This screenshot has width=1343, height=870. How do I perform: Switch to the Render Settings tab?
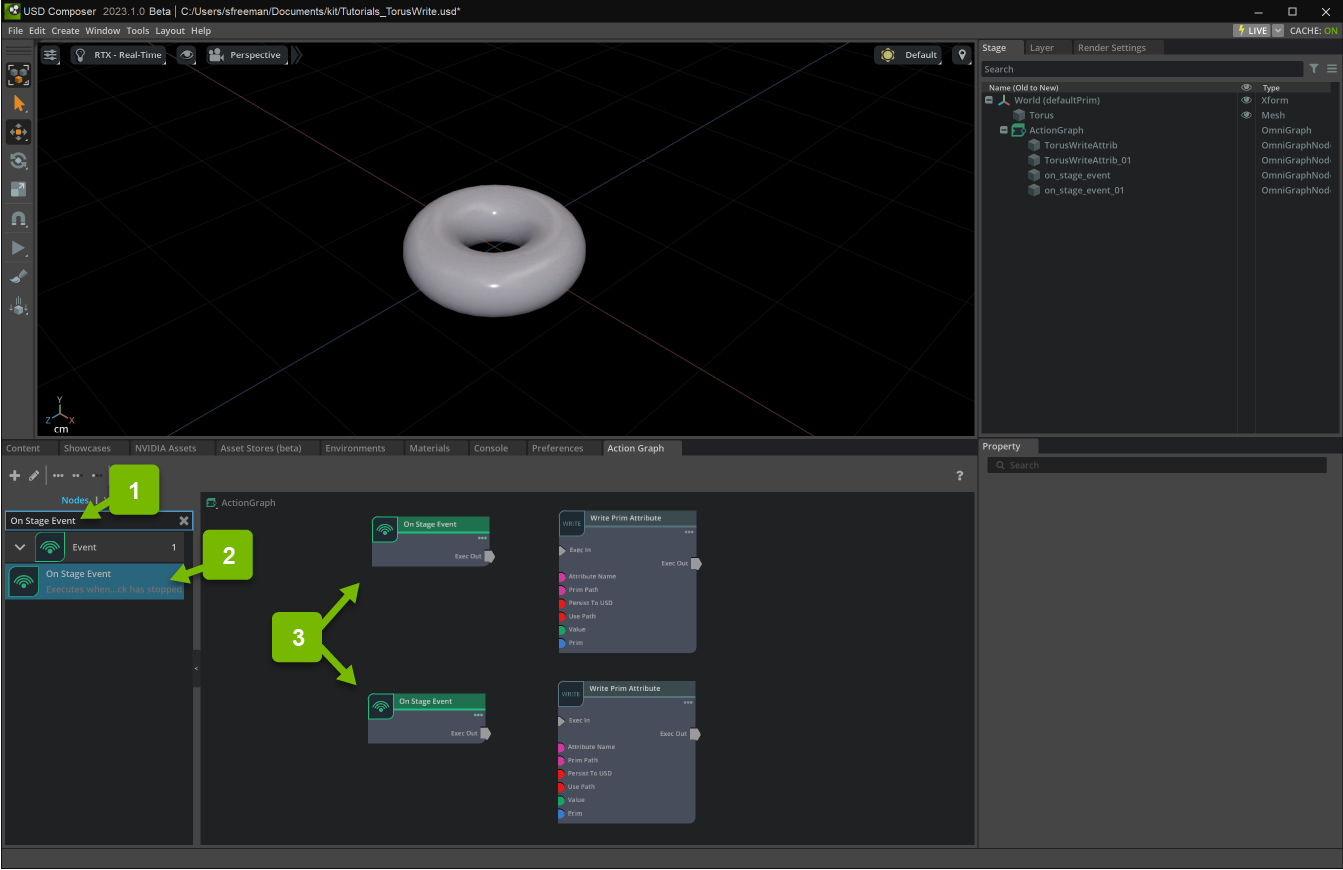point(1112,48)
